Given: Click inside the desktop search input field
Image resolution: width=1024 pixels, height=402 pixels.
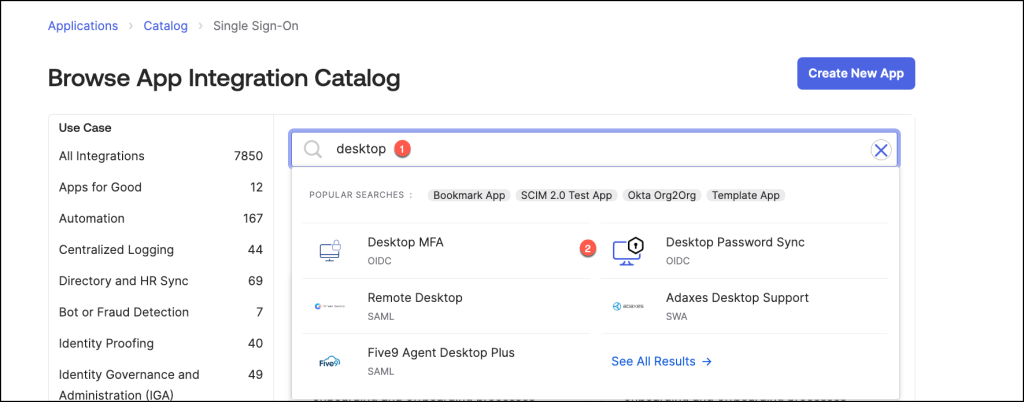Looking at the screenshot, I should (600, 149).
